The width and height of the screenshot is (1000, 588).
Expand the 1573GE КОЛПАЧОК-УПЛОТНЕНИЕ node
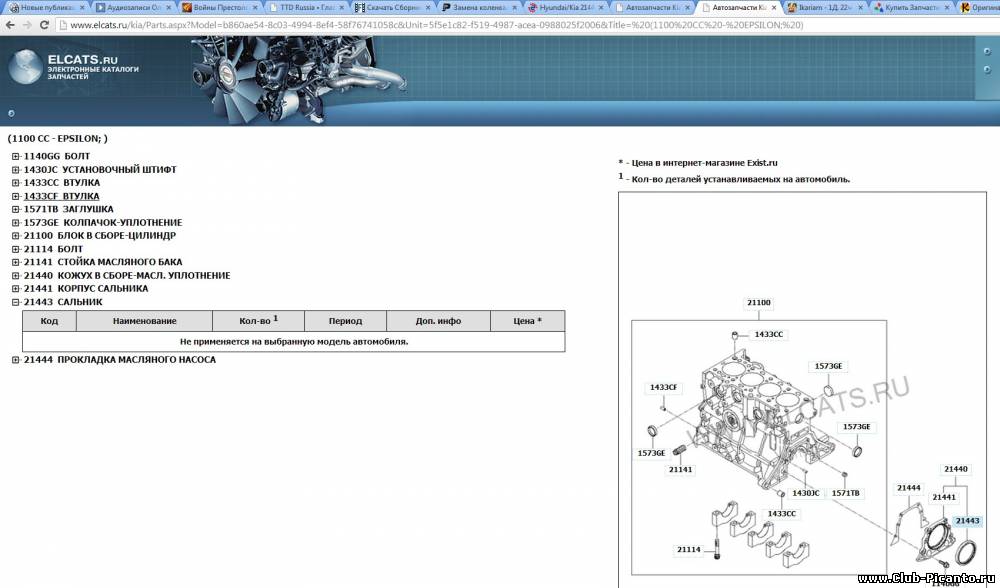pyautogui.click(x=15, y=223)
